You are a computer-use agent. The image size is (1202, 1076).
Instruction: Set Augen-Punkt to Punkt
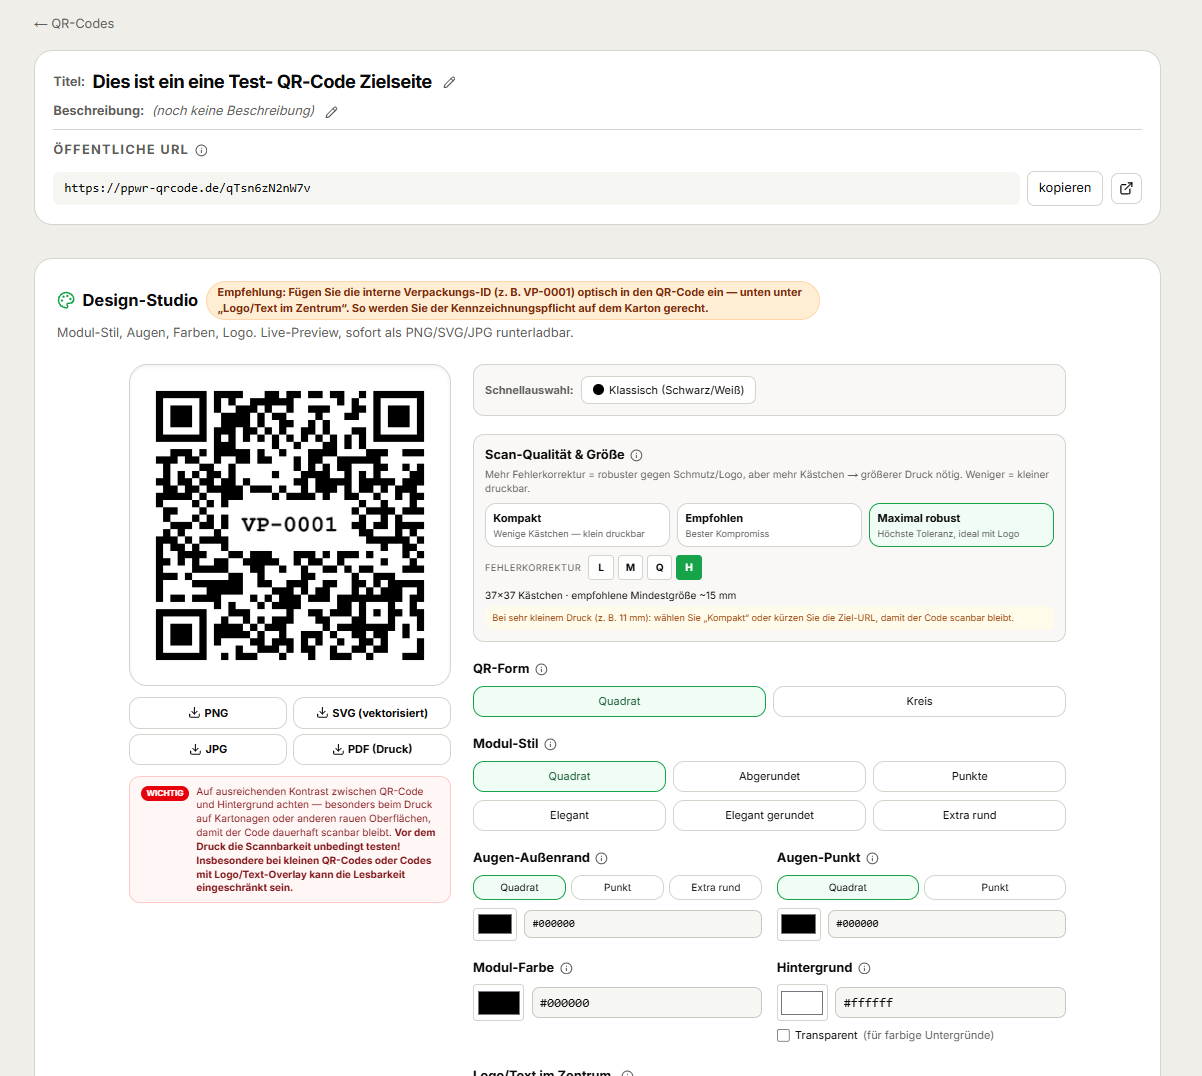pos(995,887)
